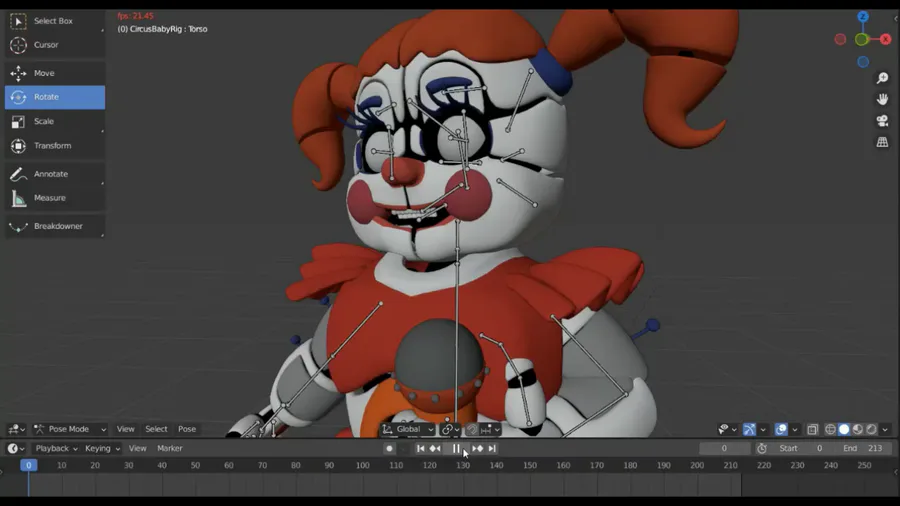This screenshot has width=900, height=506.
Task: Click the green Y axis gizmo ball
Action: (x=861, y=40)
